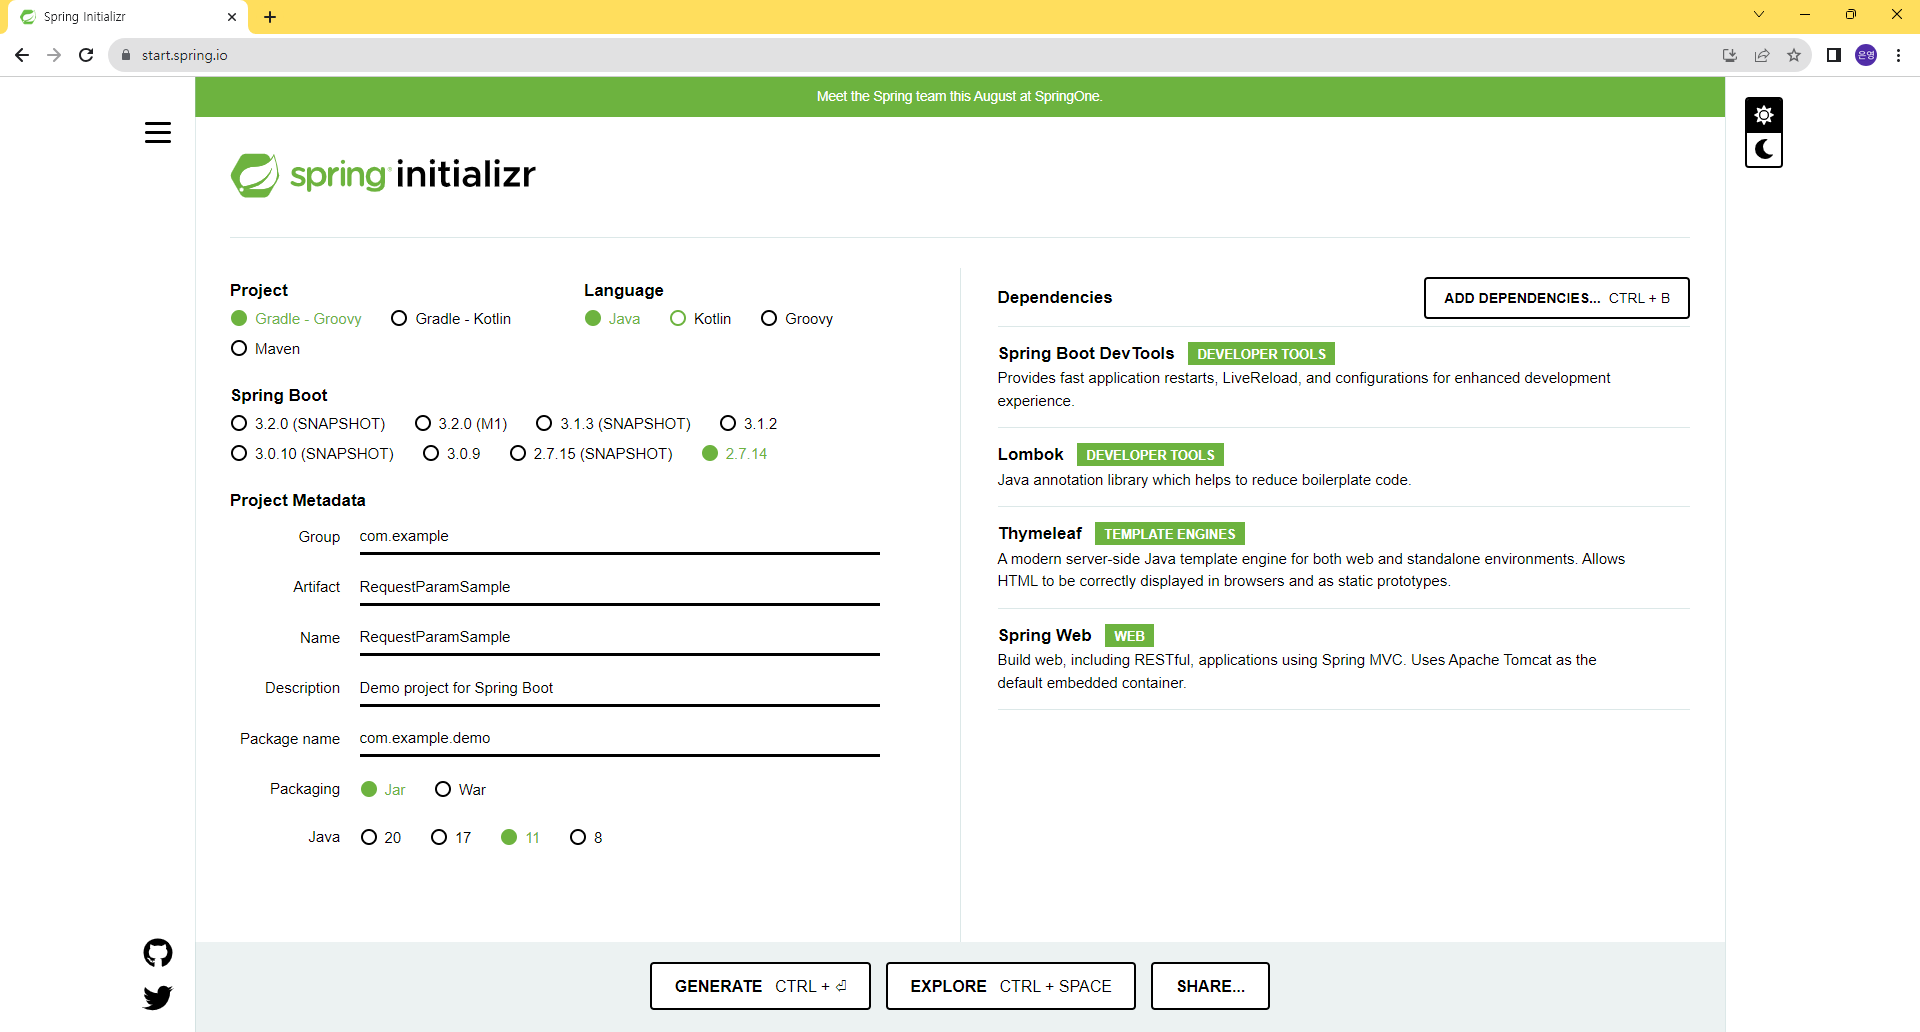This screenshot has height=1032, width=1920.
Task: Choose War packaging
Action: click(x=461, y=790)
